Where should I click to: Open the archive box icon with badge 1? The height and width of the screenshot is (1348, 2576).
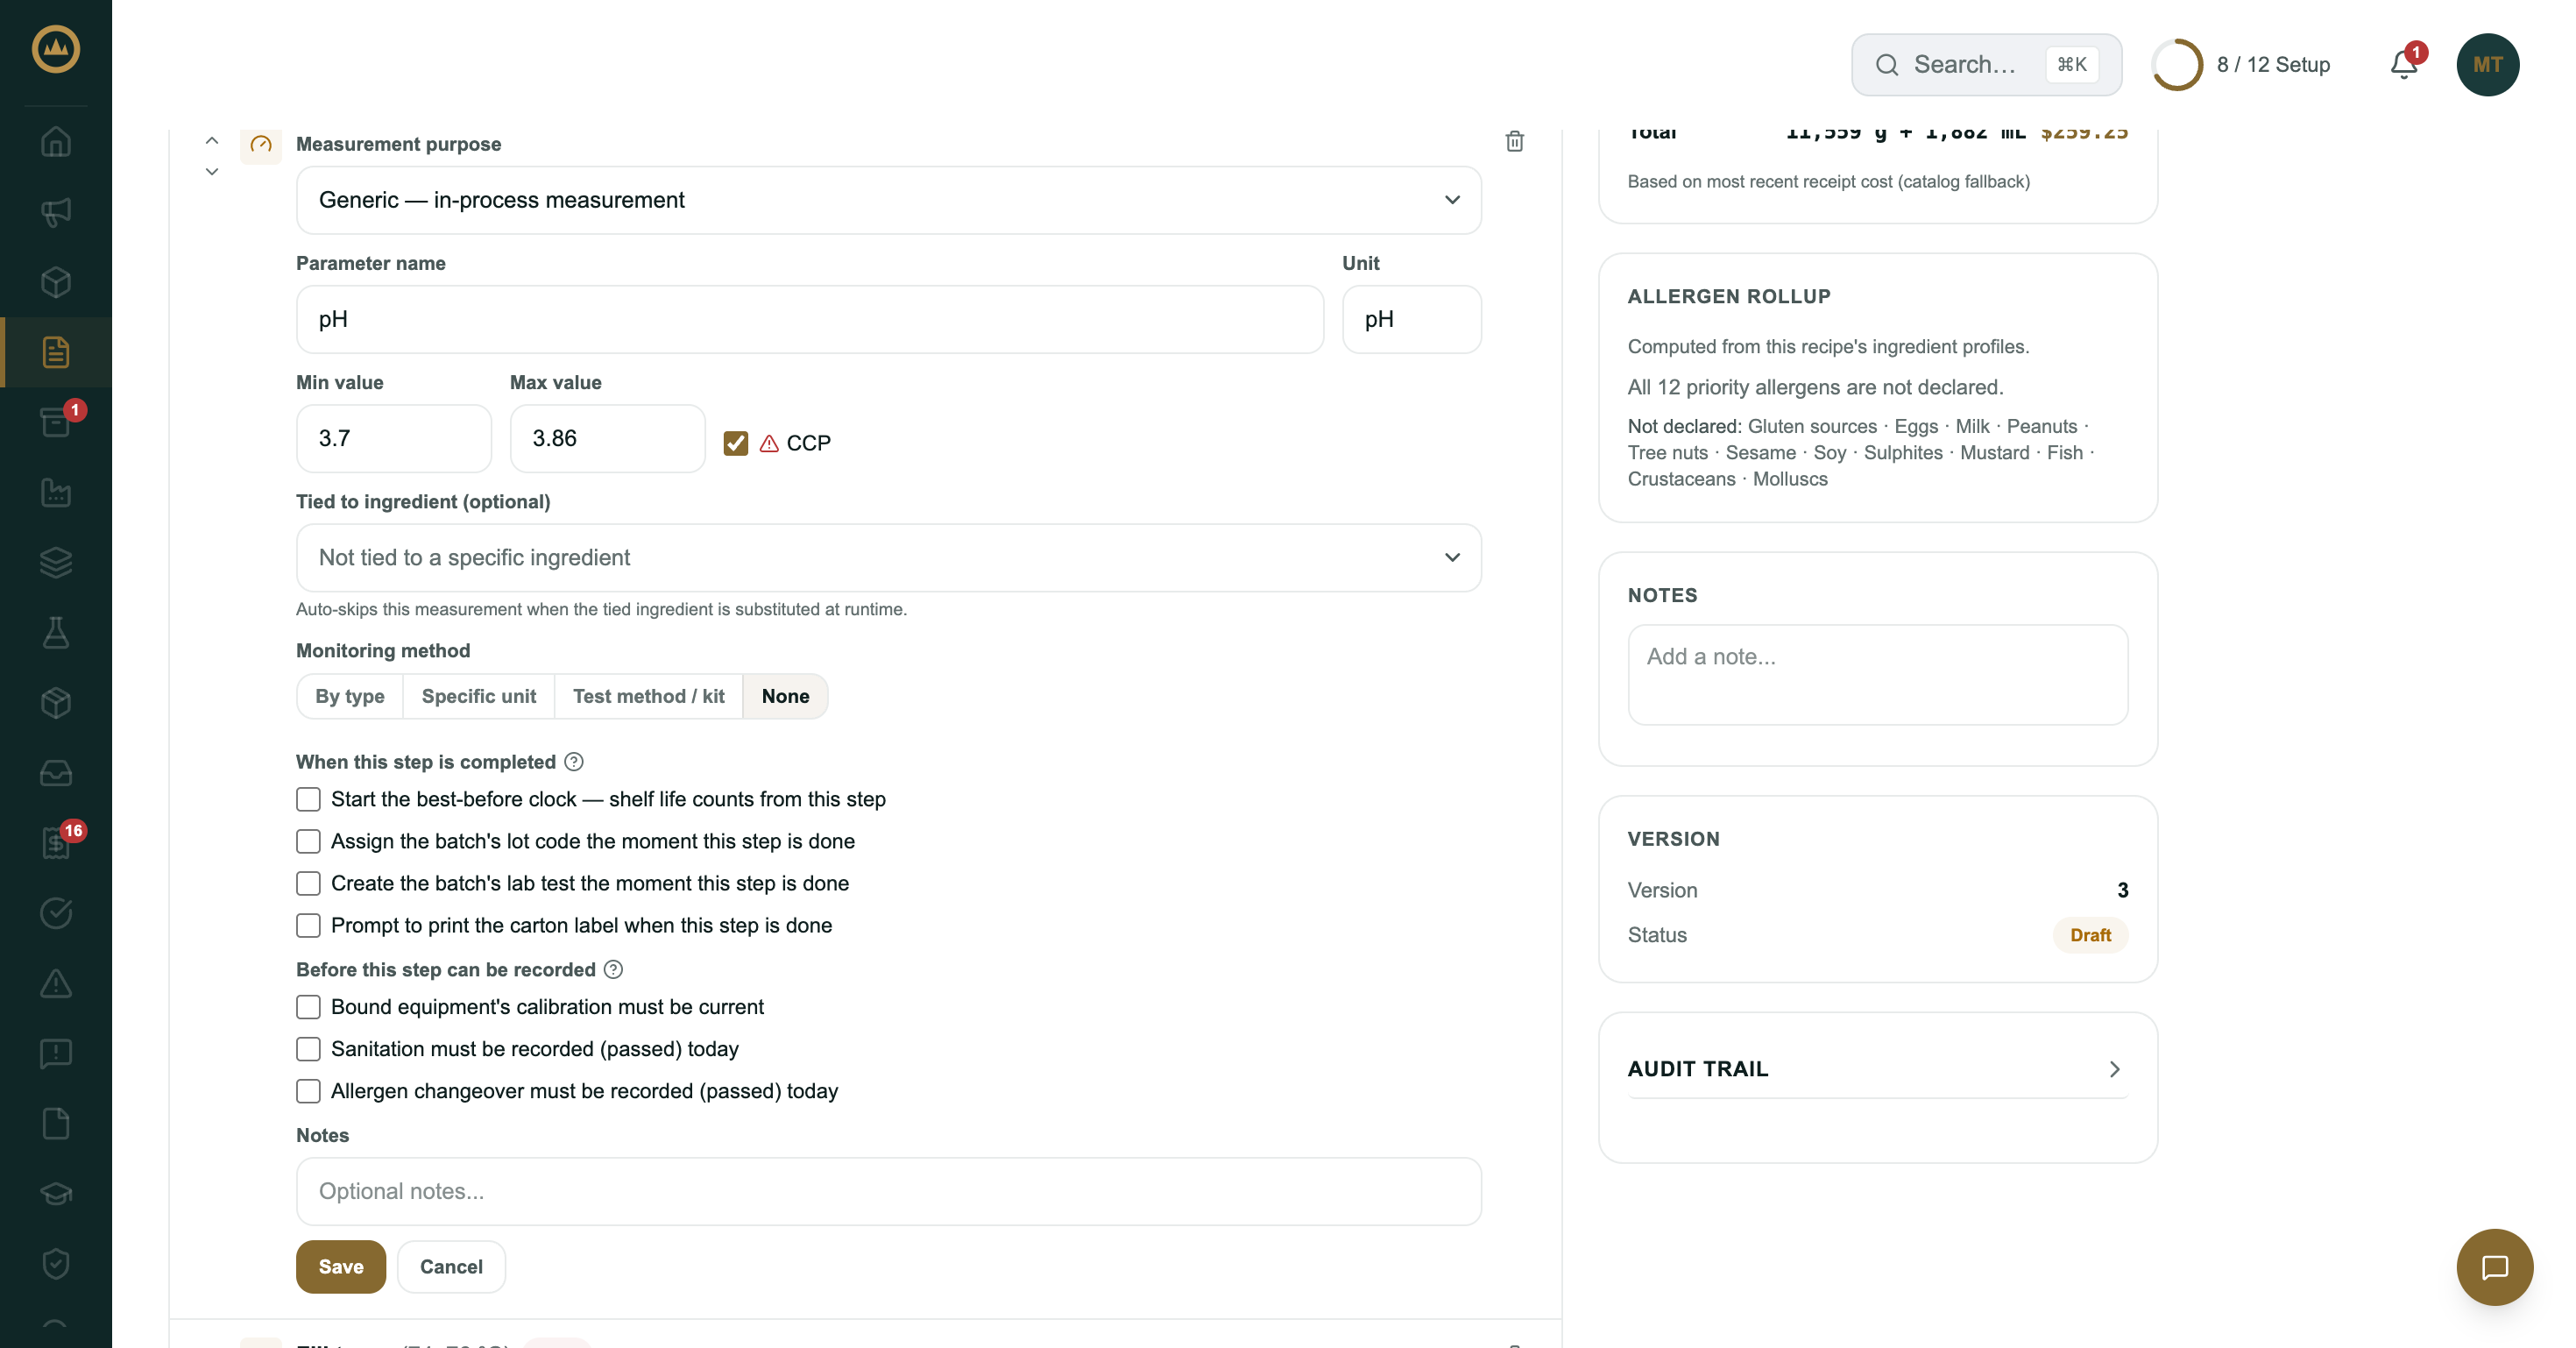[x=56, y=422]
